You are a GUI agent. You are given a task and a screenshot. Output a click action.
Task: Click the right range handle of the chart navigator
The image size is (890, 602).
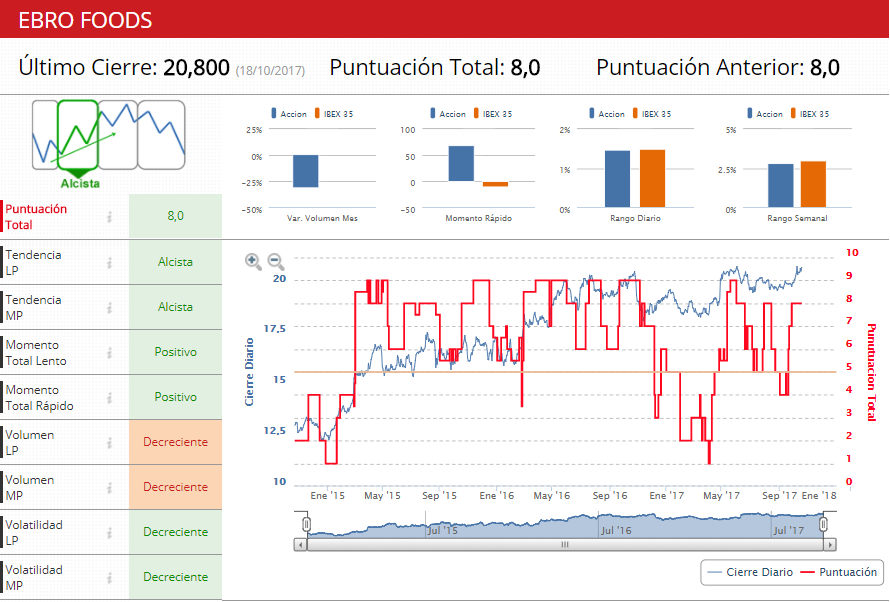tap(823, 524)
